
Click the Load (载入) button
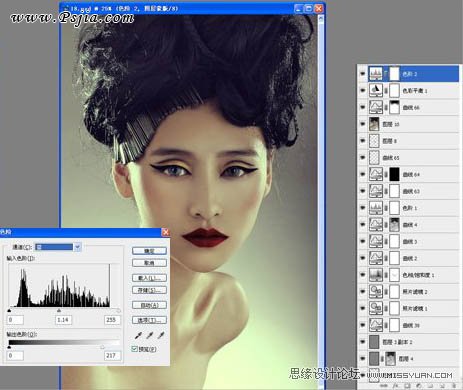[149, 278]
